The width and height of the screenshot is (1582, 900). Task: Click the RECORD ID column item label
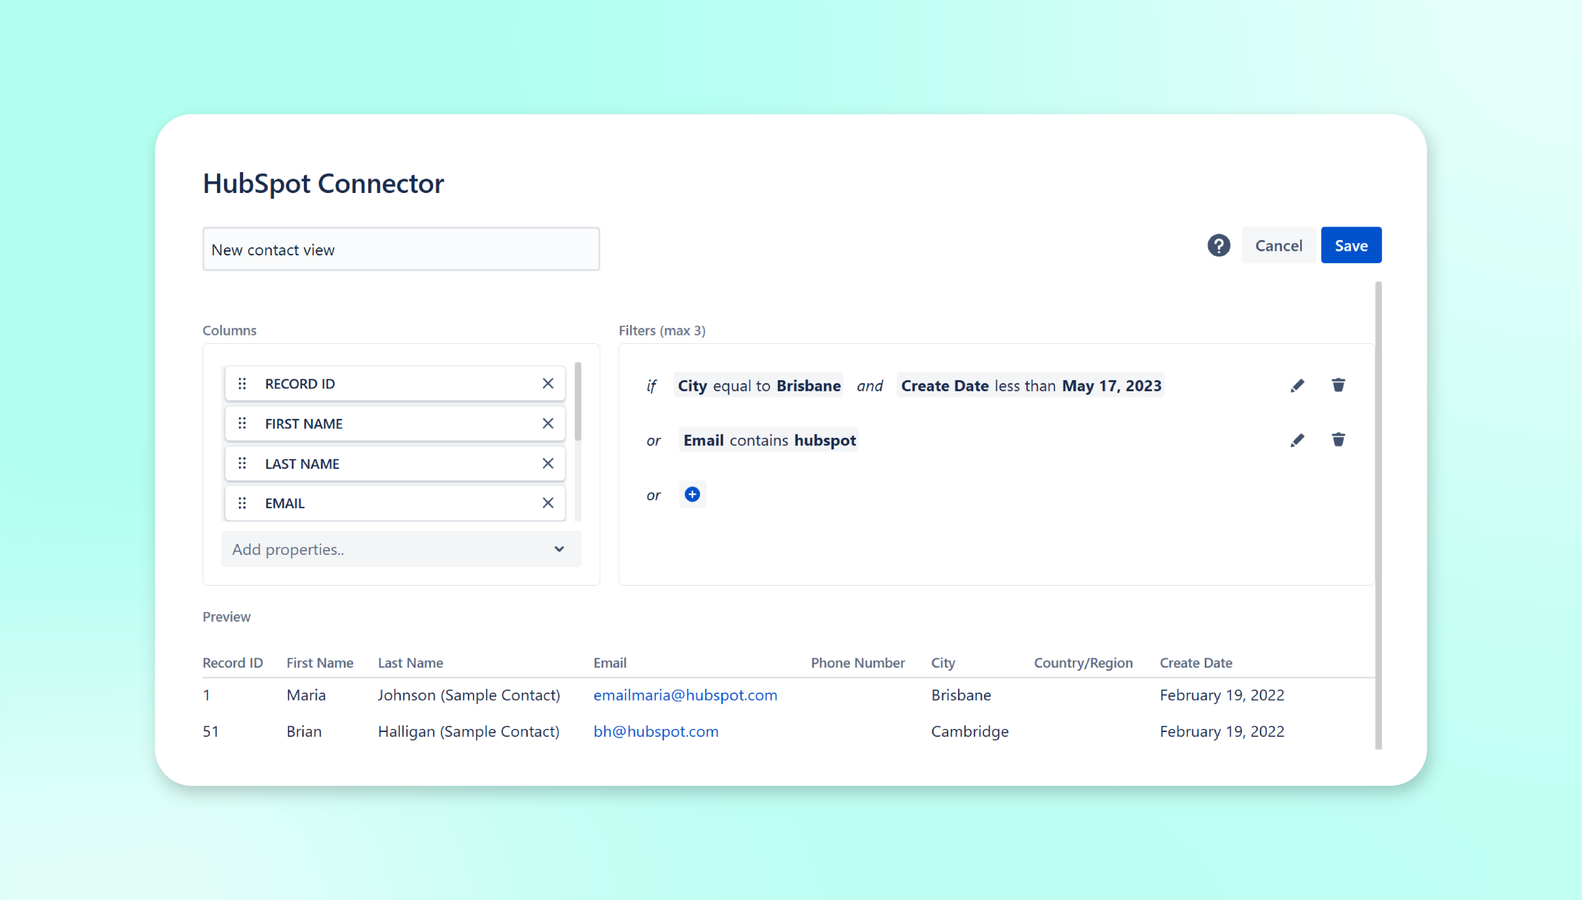(300, 384)
